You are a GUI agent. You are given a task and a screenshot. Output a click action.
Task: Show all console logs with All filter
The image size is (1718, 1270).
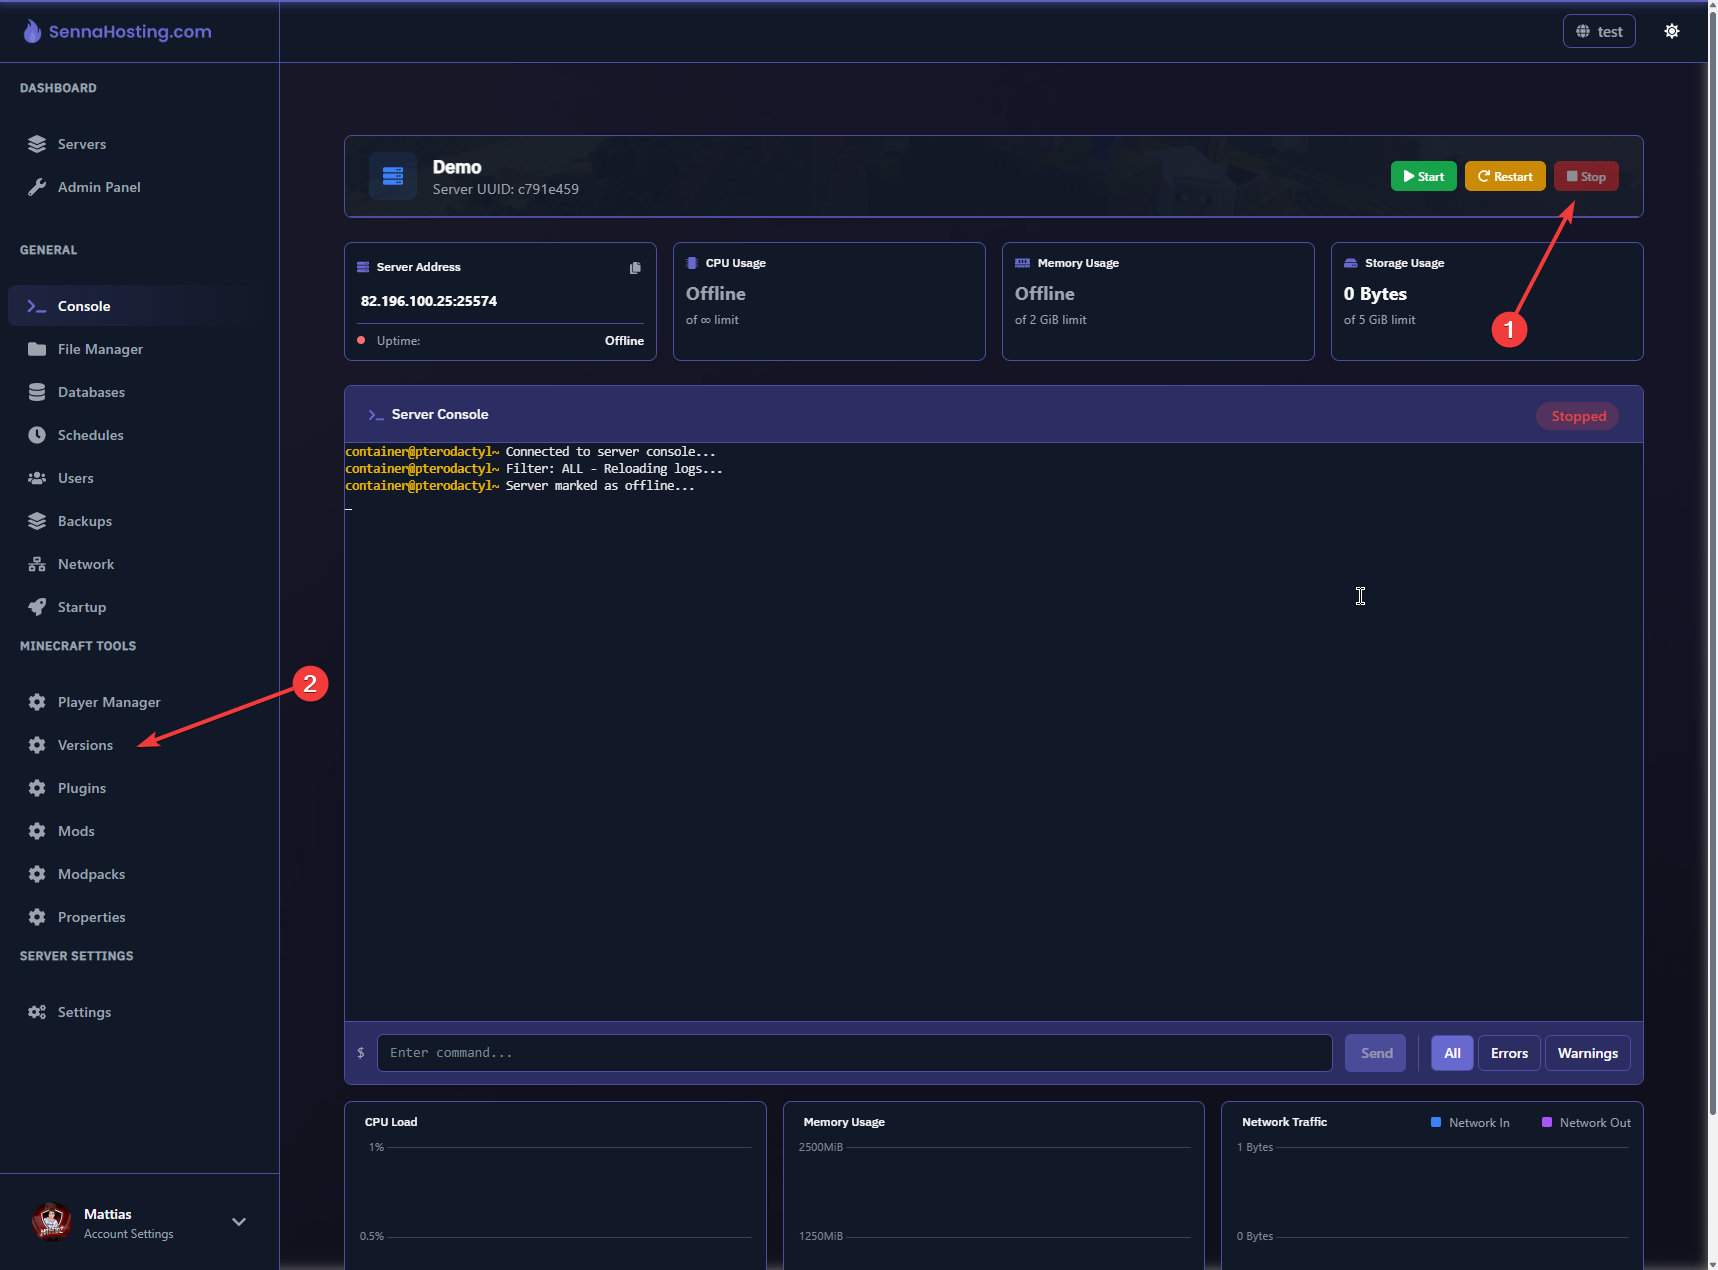pyautogui.click(x=1452, y=1053)
